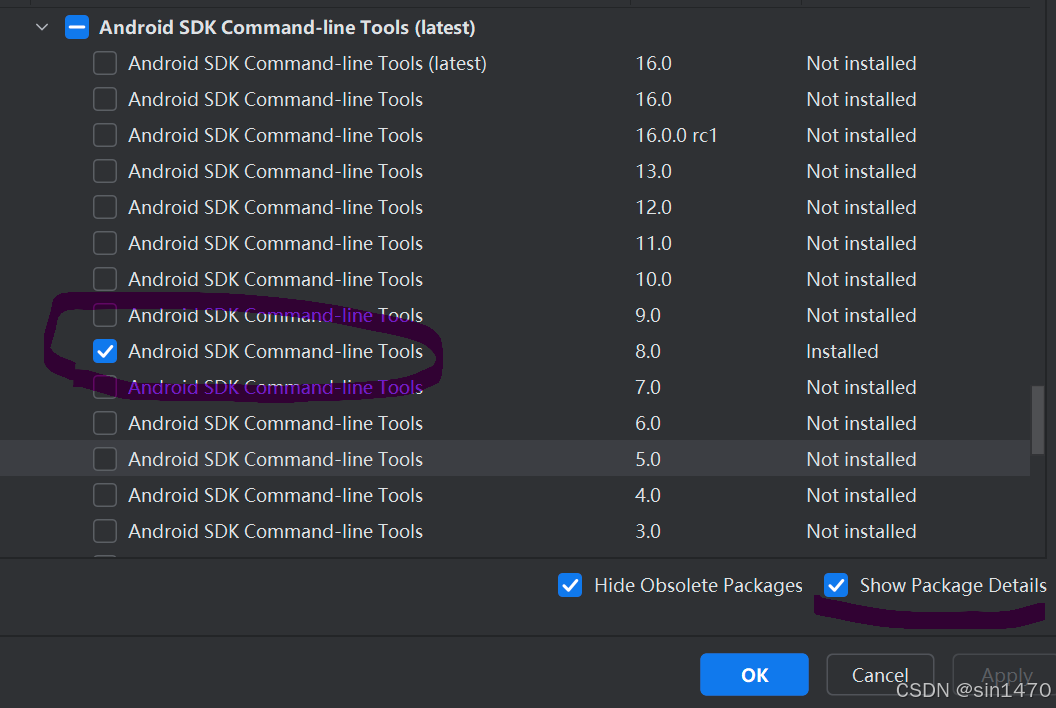Click the package list vertical scrollbar thumb
The width and height of the screenshot is (1056, 708).
click(1037, 420)
